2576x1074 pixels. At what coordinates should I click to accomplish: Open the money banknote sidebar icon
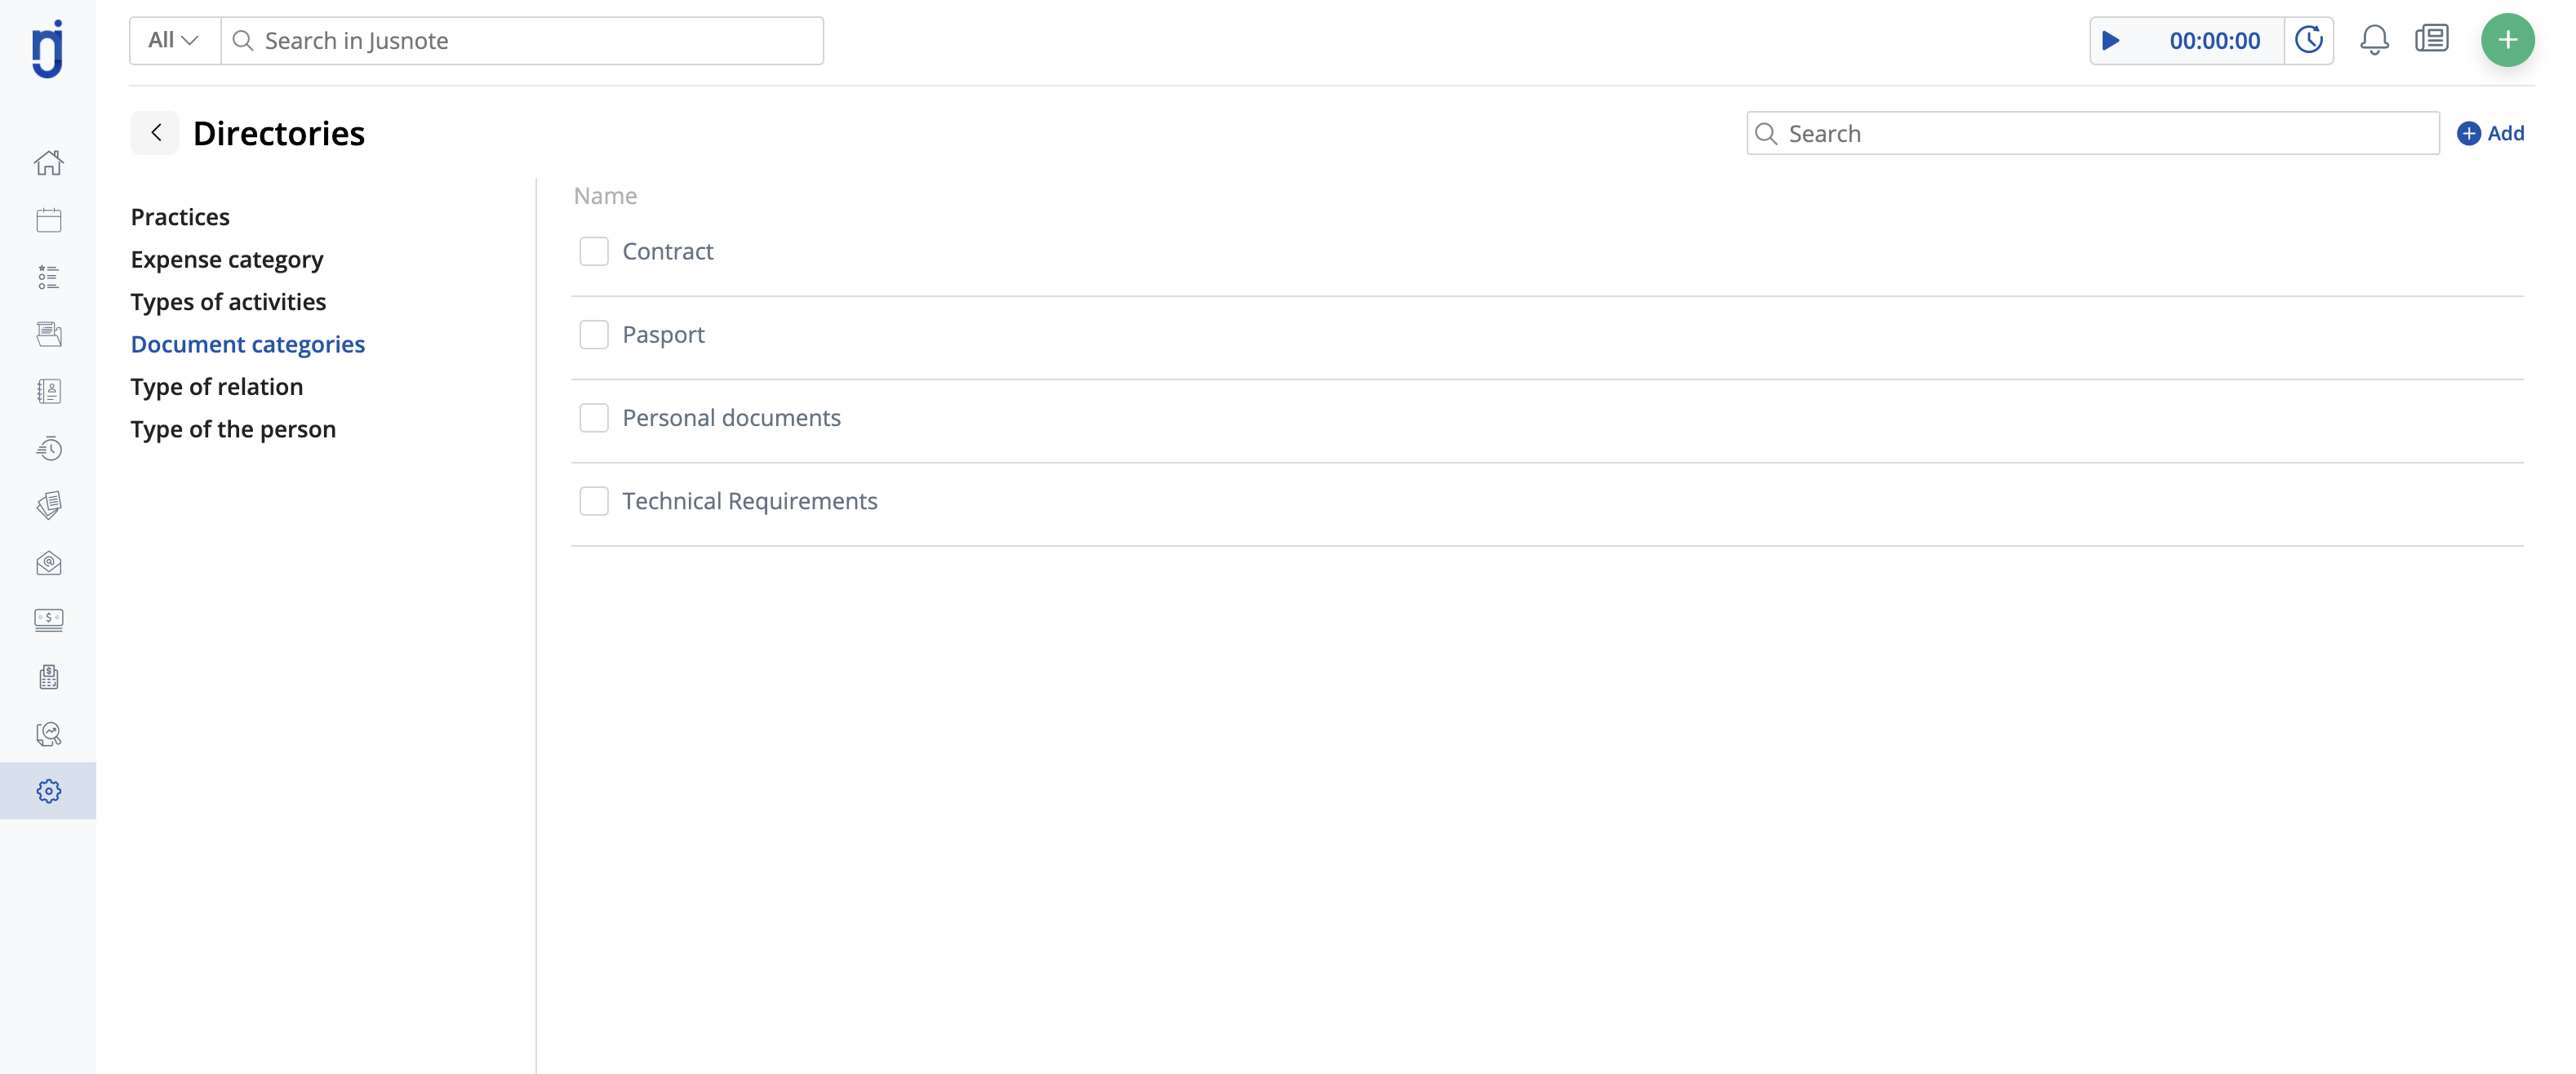pyautogui.click(x=48, y=620)
